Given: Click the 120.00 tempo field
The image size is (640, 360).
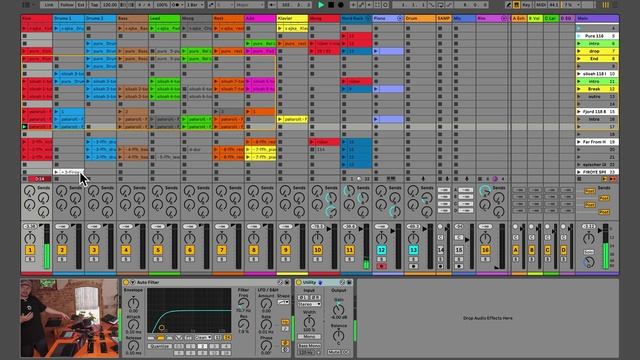Looking at the screenshot, I should [x=109, y=5].
